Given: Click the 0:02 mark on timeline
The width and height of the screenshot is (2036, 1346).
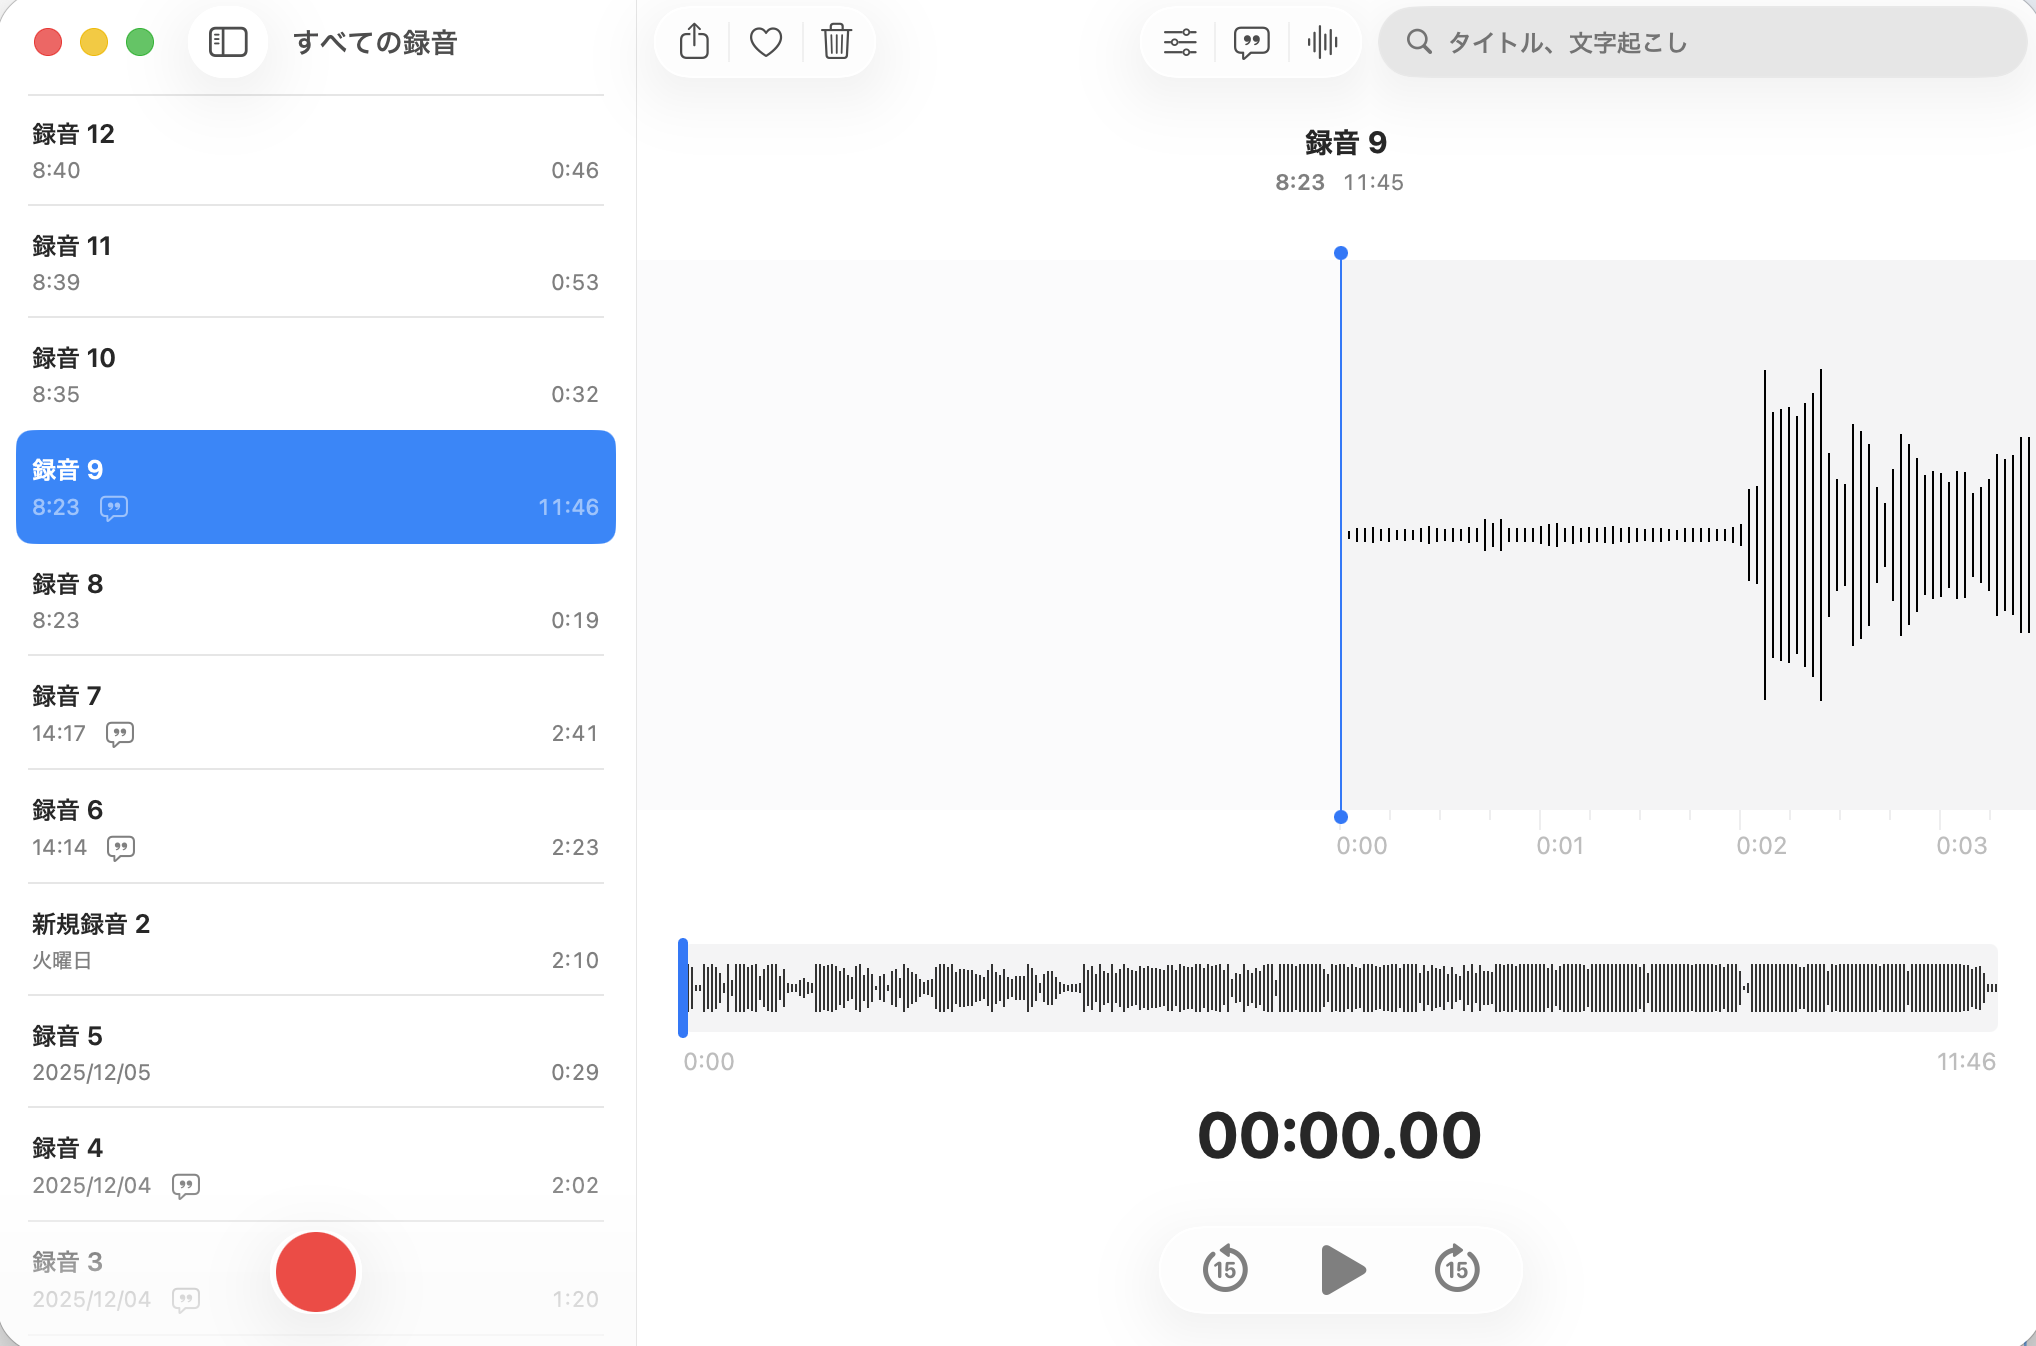Looking at the screenshot, I should point(1760,845).
